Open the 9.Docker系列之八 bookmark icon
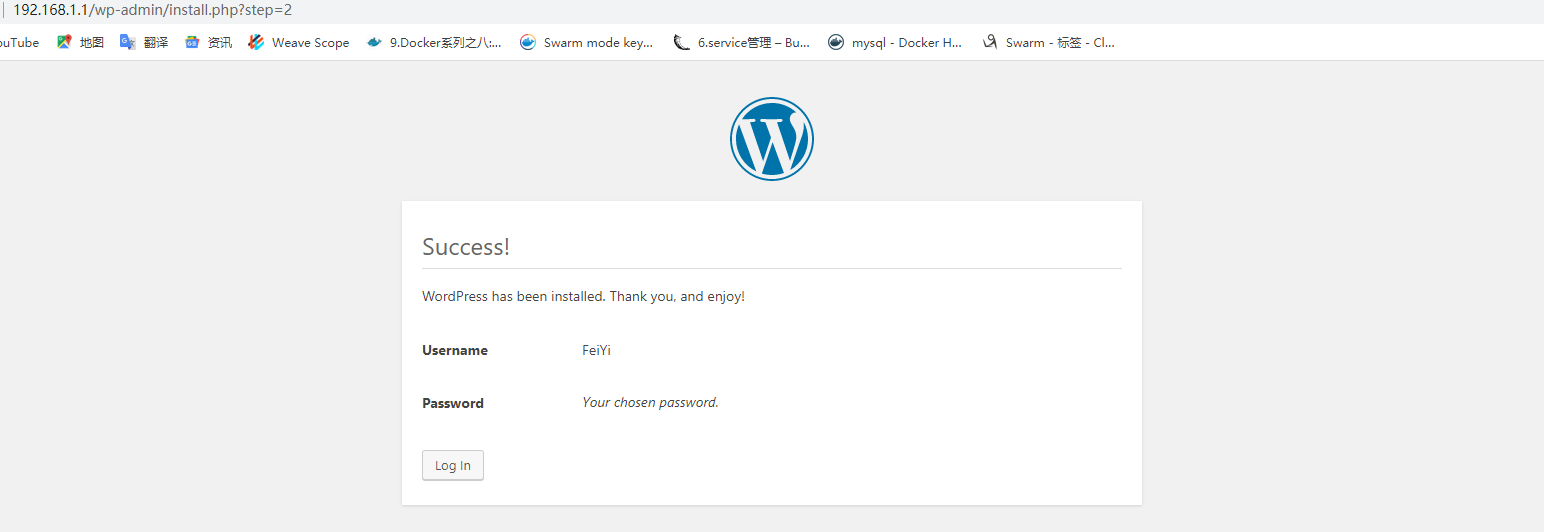 (374, 42)
